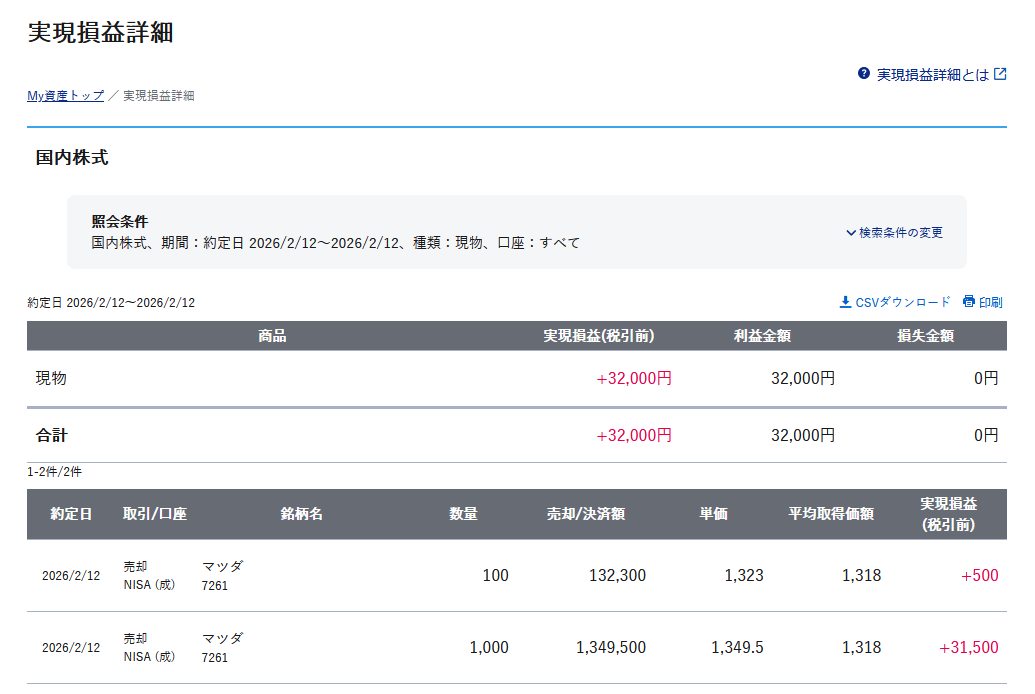Click the printer icon

(968, 302)
